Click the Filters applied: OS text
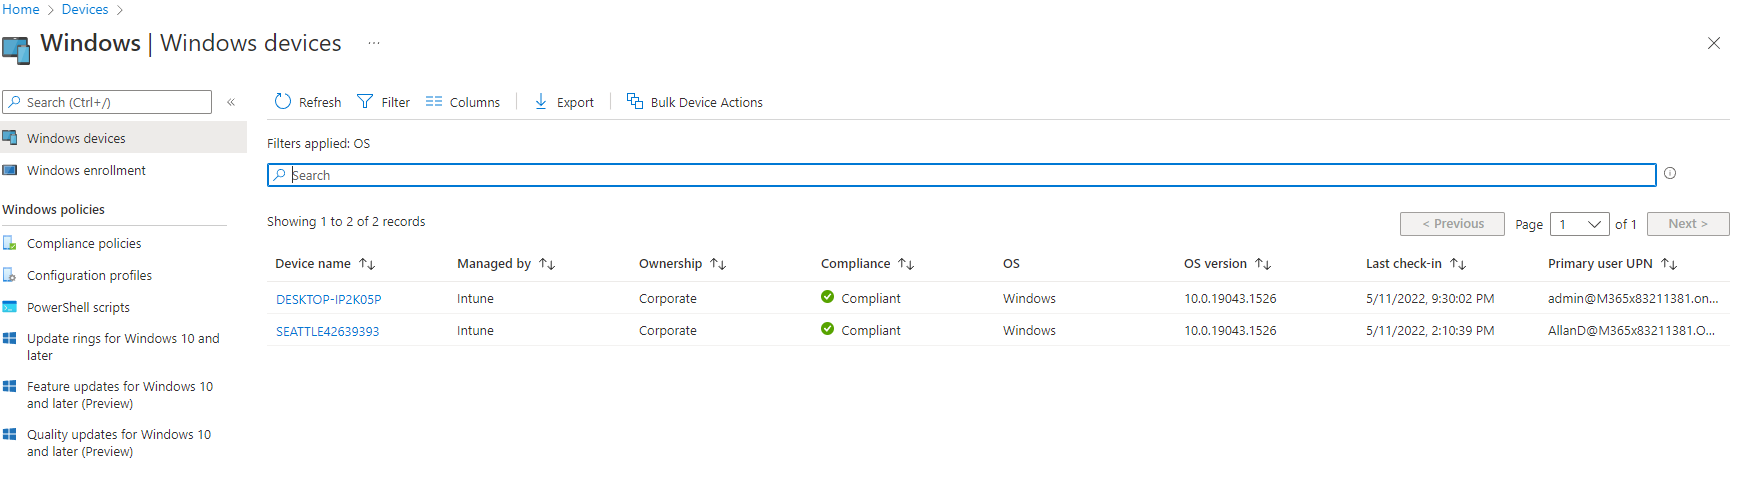 (318, 144)
